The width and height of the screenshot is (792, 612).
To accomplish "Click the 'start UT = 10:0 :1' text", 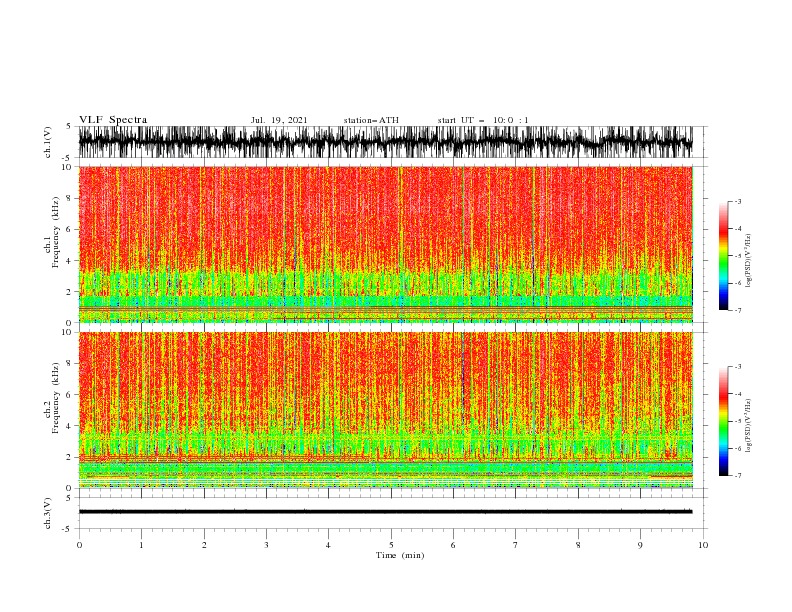I will pyautogui.click(x=483, y=120).
